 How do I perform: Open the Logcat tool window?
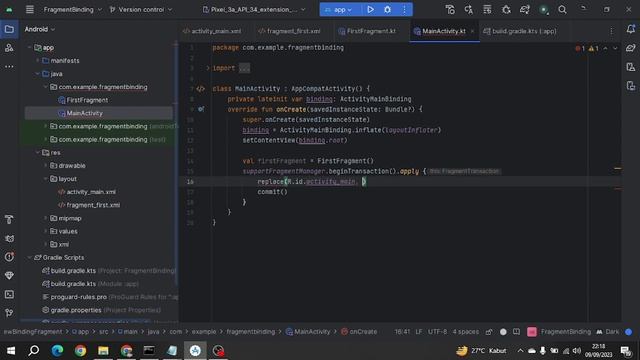point(9,238)
